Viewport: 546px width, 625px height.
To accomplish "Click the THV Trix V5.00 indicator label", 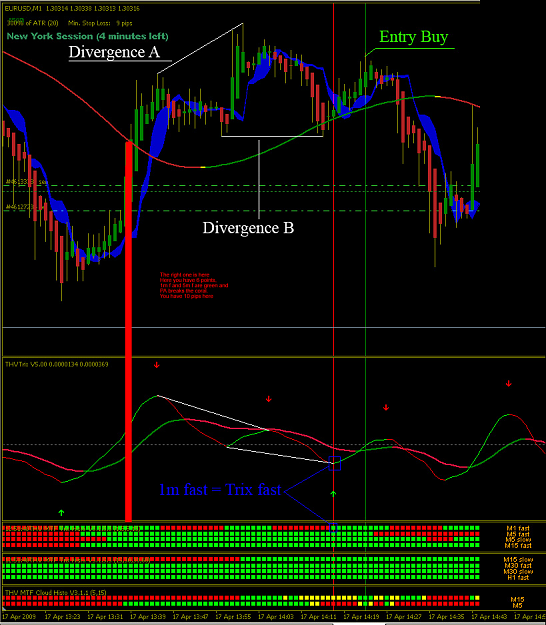I will tap(56, 364).
